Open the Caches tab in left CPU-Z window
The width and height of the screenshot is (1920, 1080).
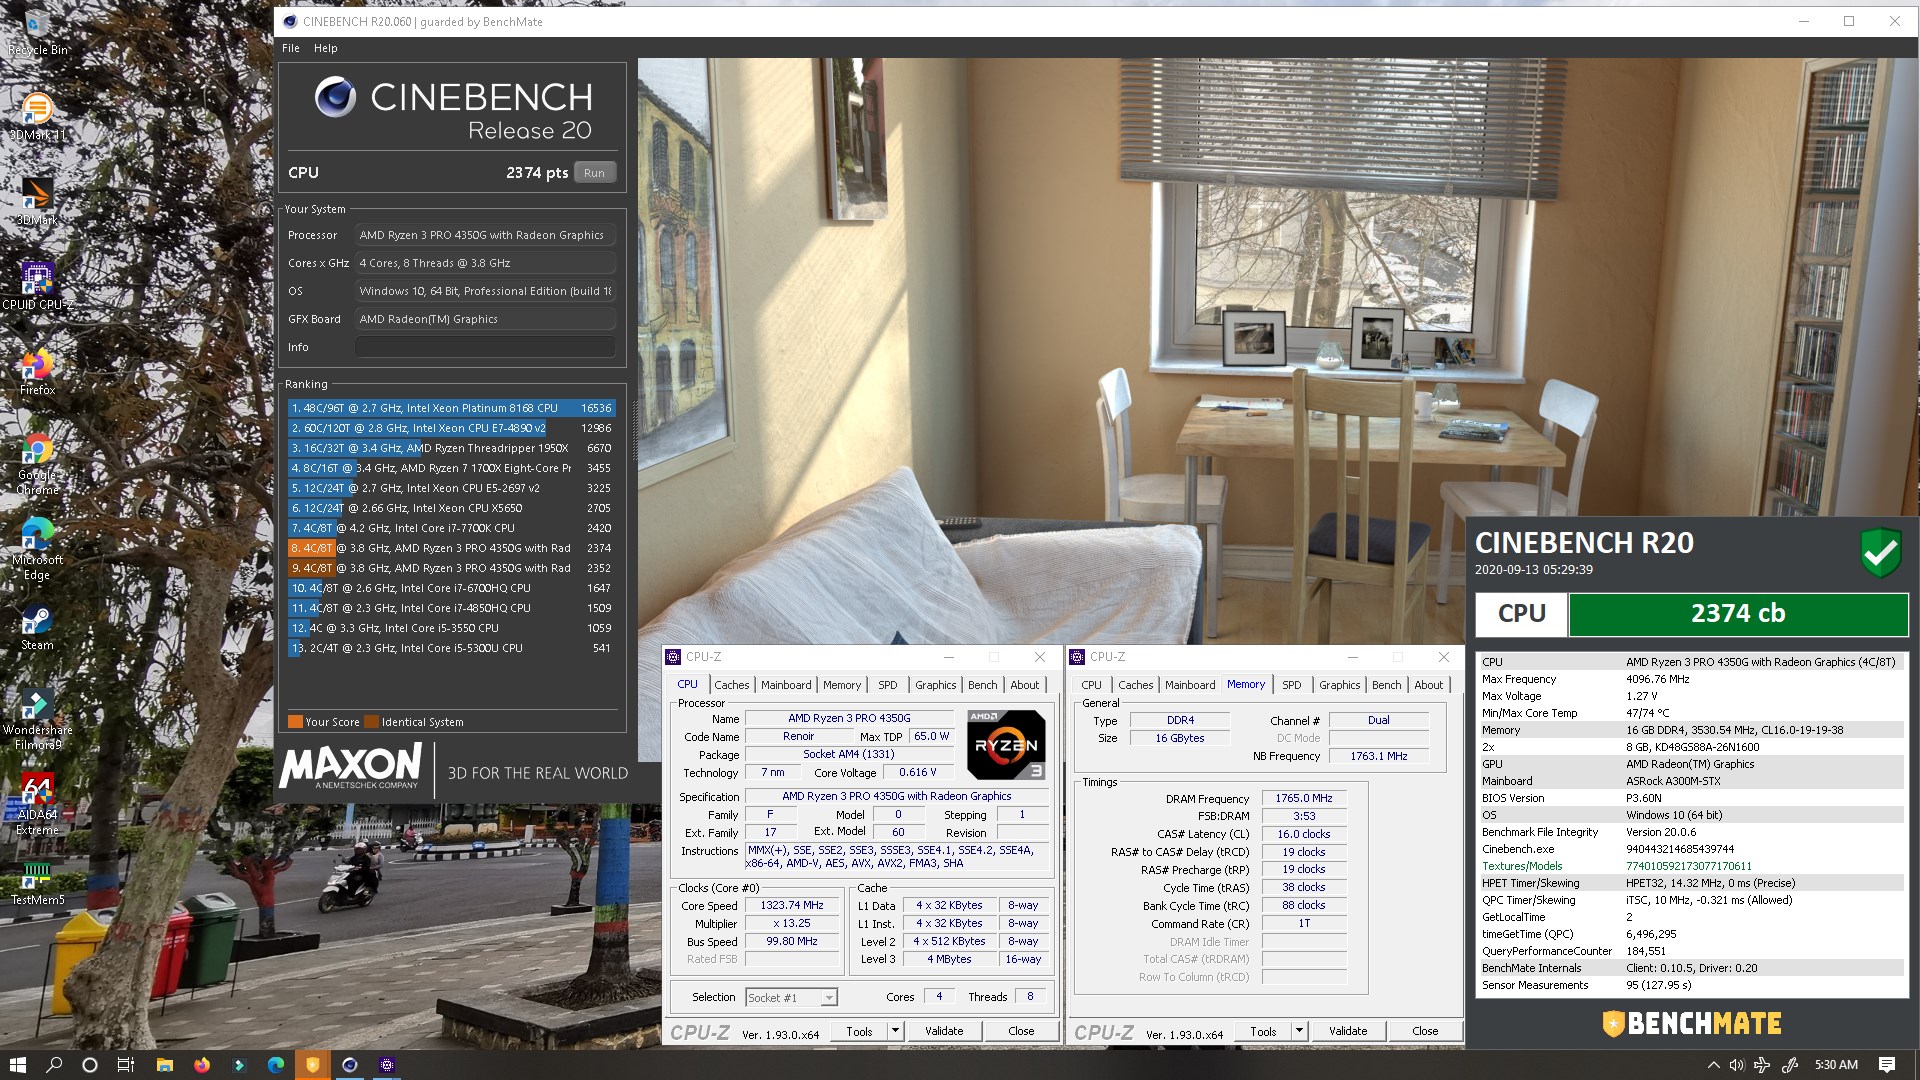click(x=731, y=685)
